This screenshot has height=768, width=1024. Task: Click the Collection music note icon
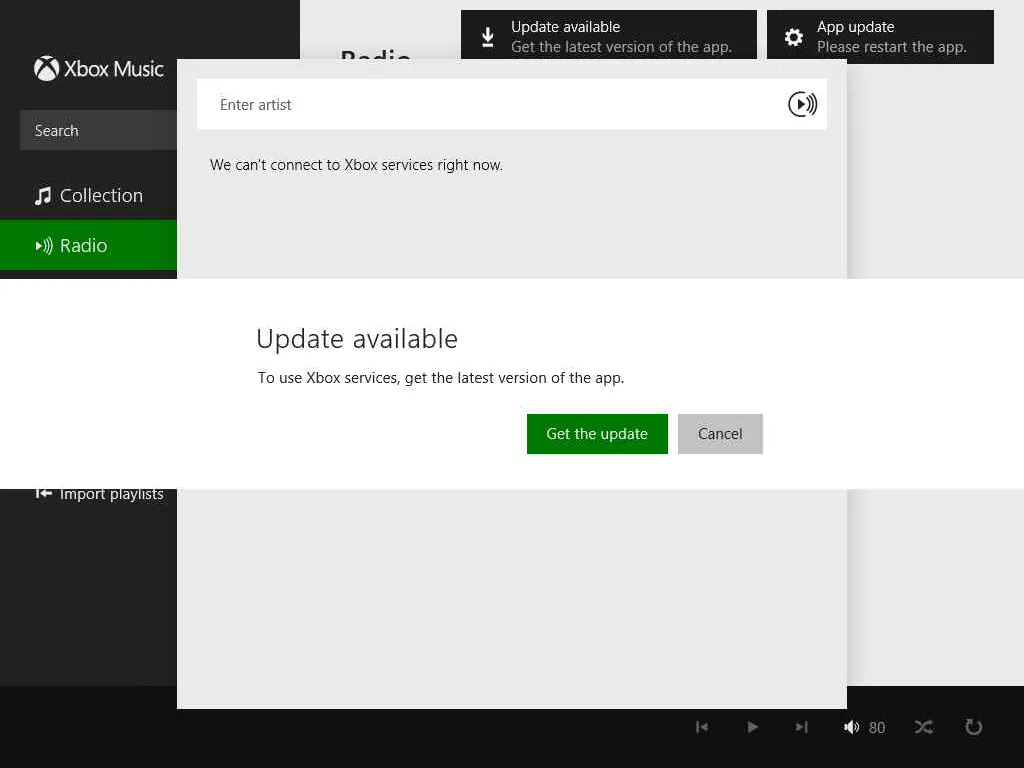click(x=43, y=196)
